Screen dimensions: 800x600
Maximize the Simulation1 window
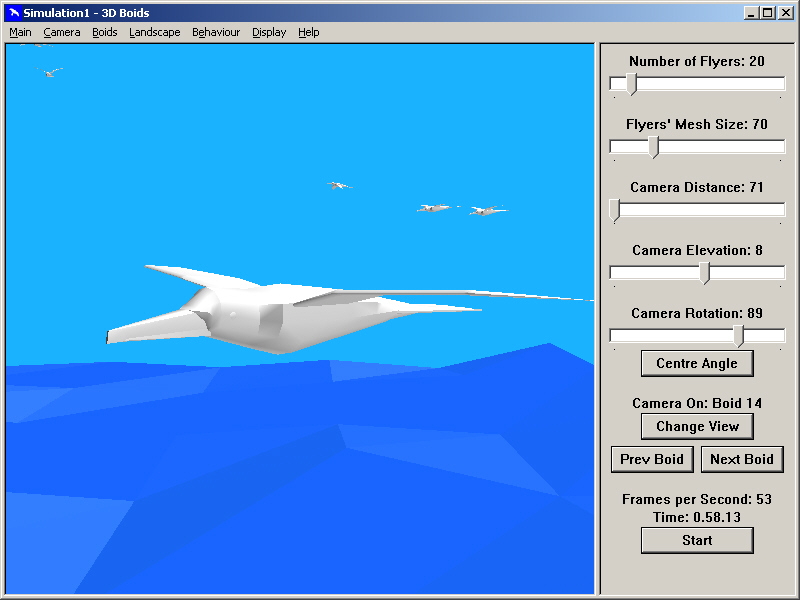pyautogui.click(x=767, y=13)
